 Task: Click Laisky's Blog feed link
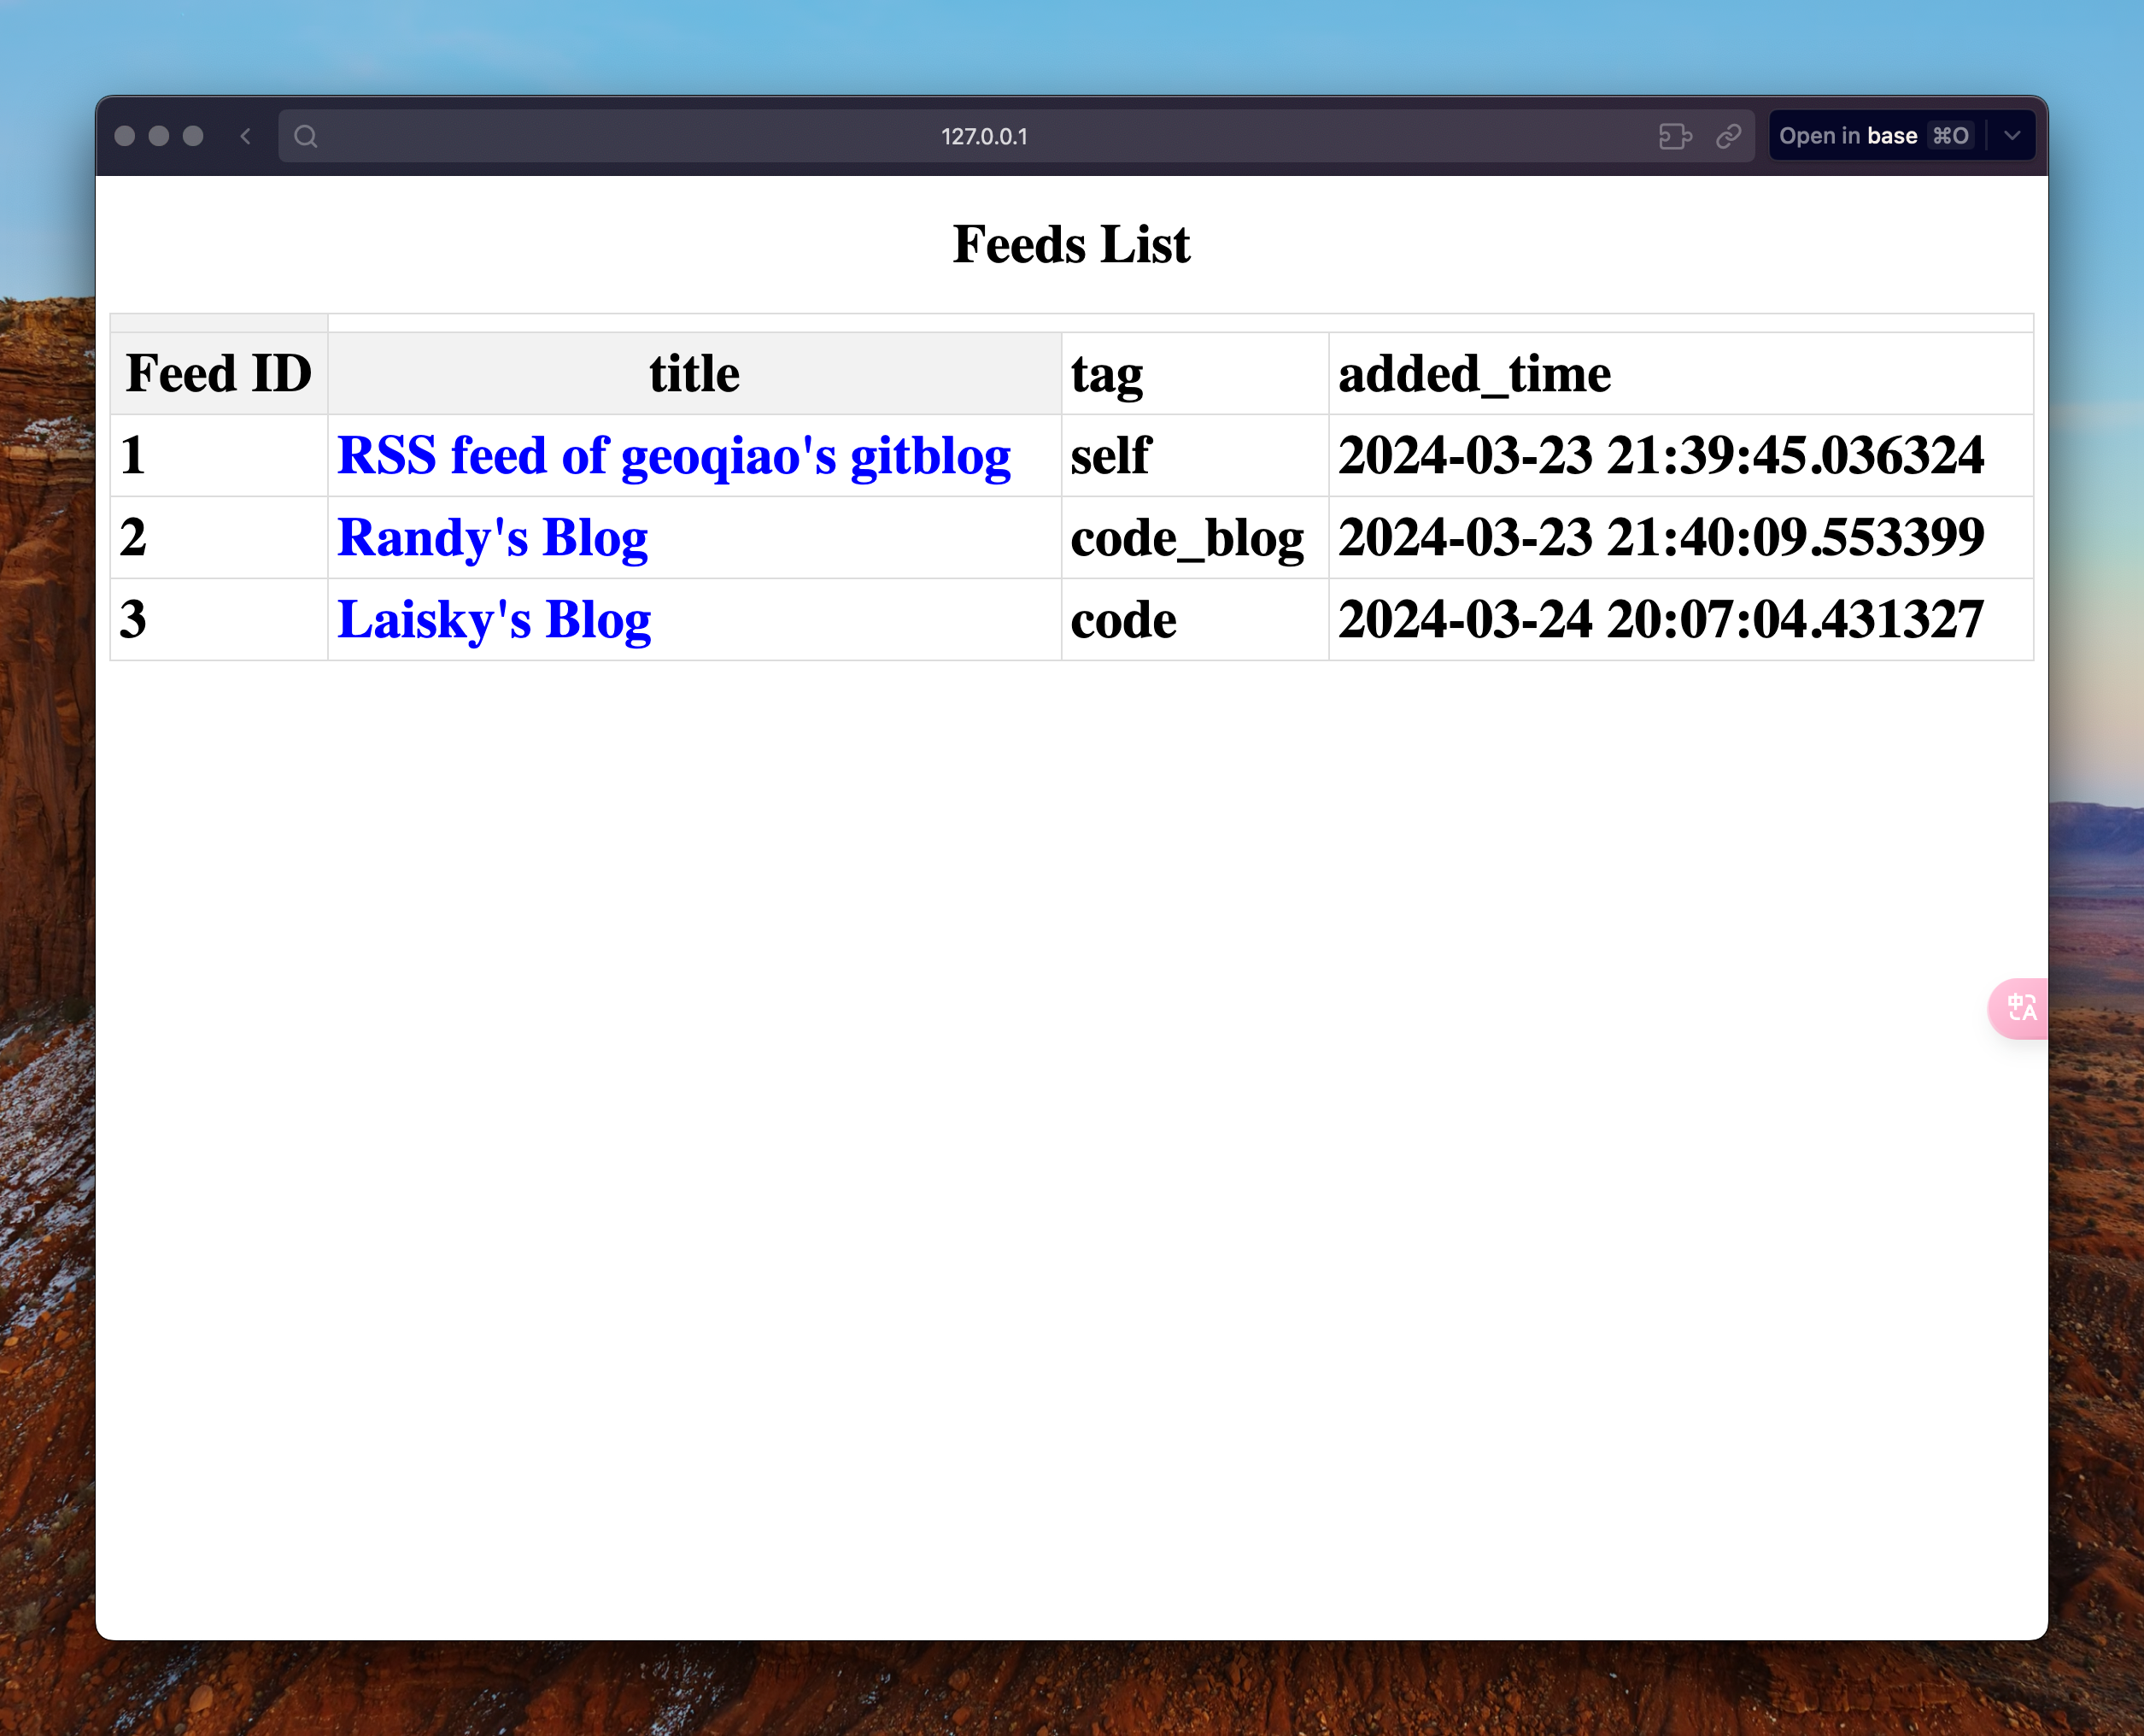(x=492, y=620)
